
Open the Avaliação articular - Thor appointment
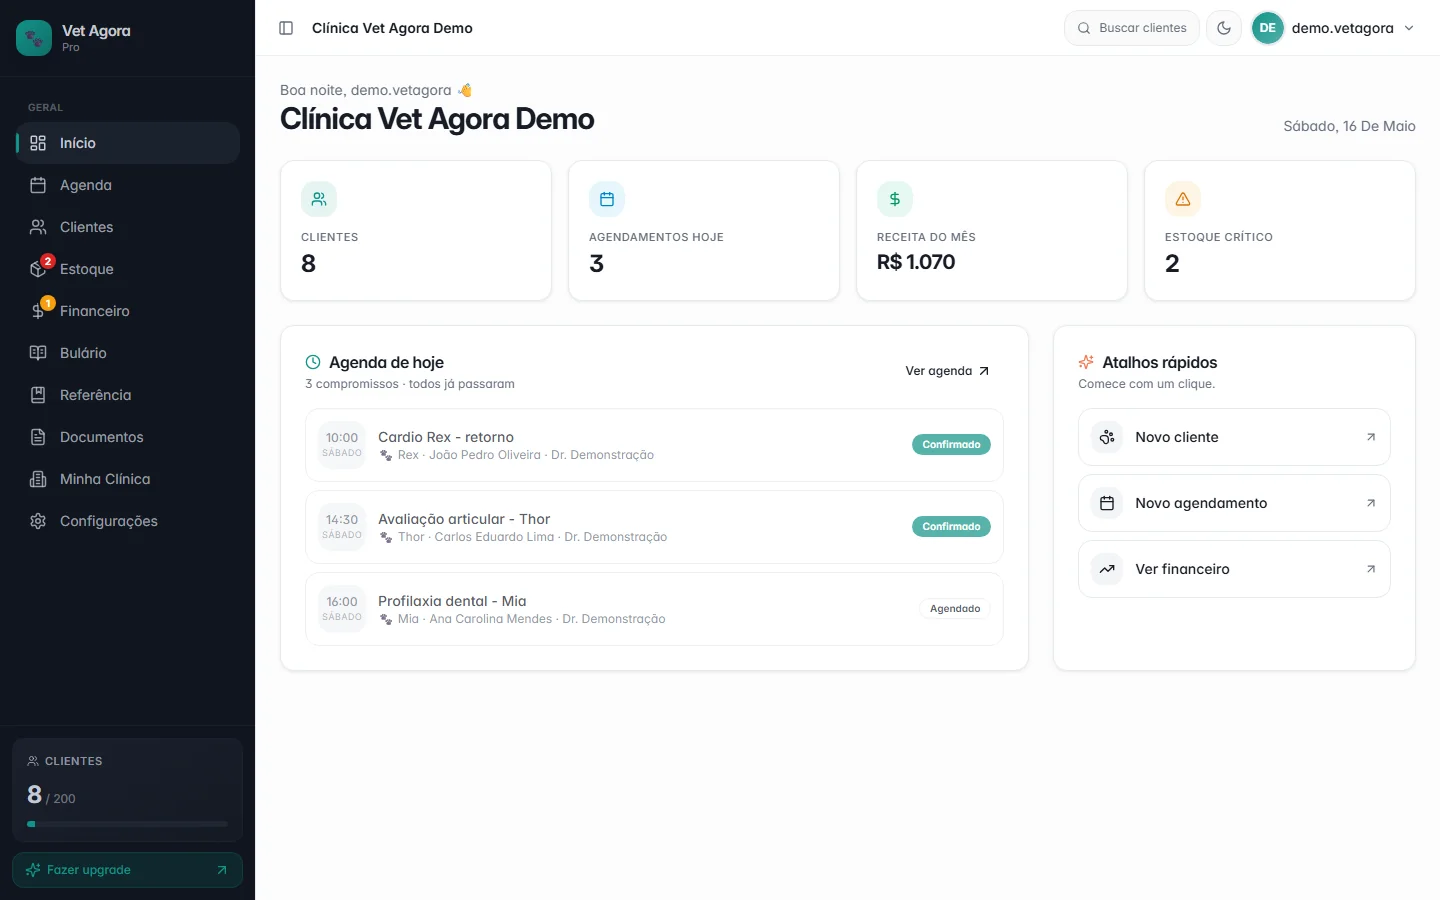[x=654, y=527]
